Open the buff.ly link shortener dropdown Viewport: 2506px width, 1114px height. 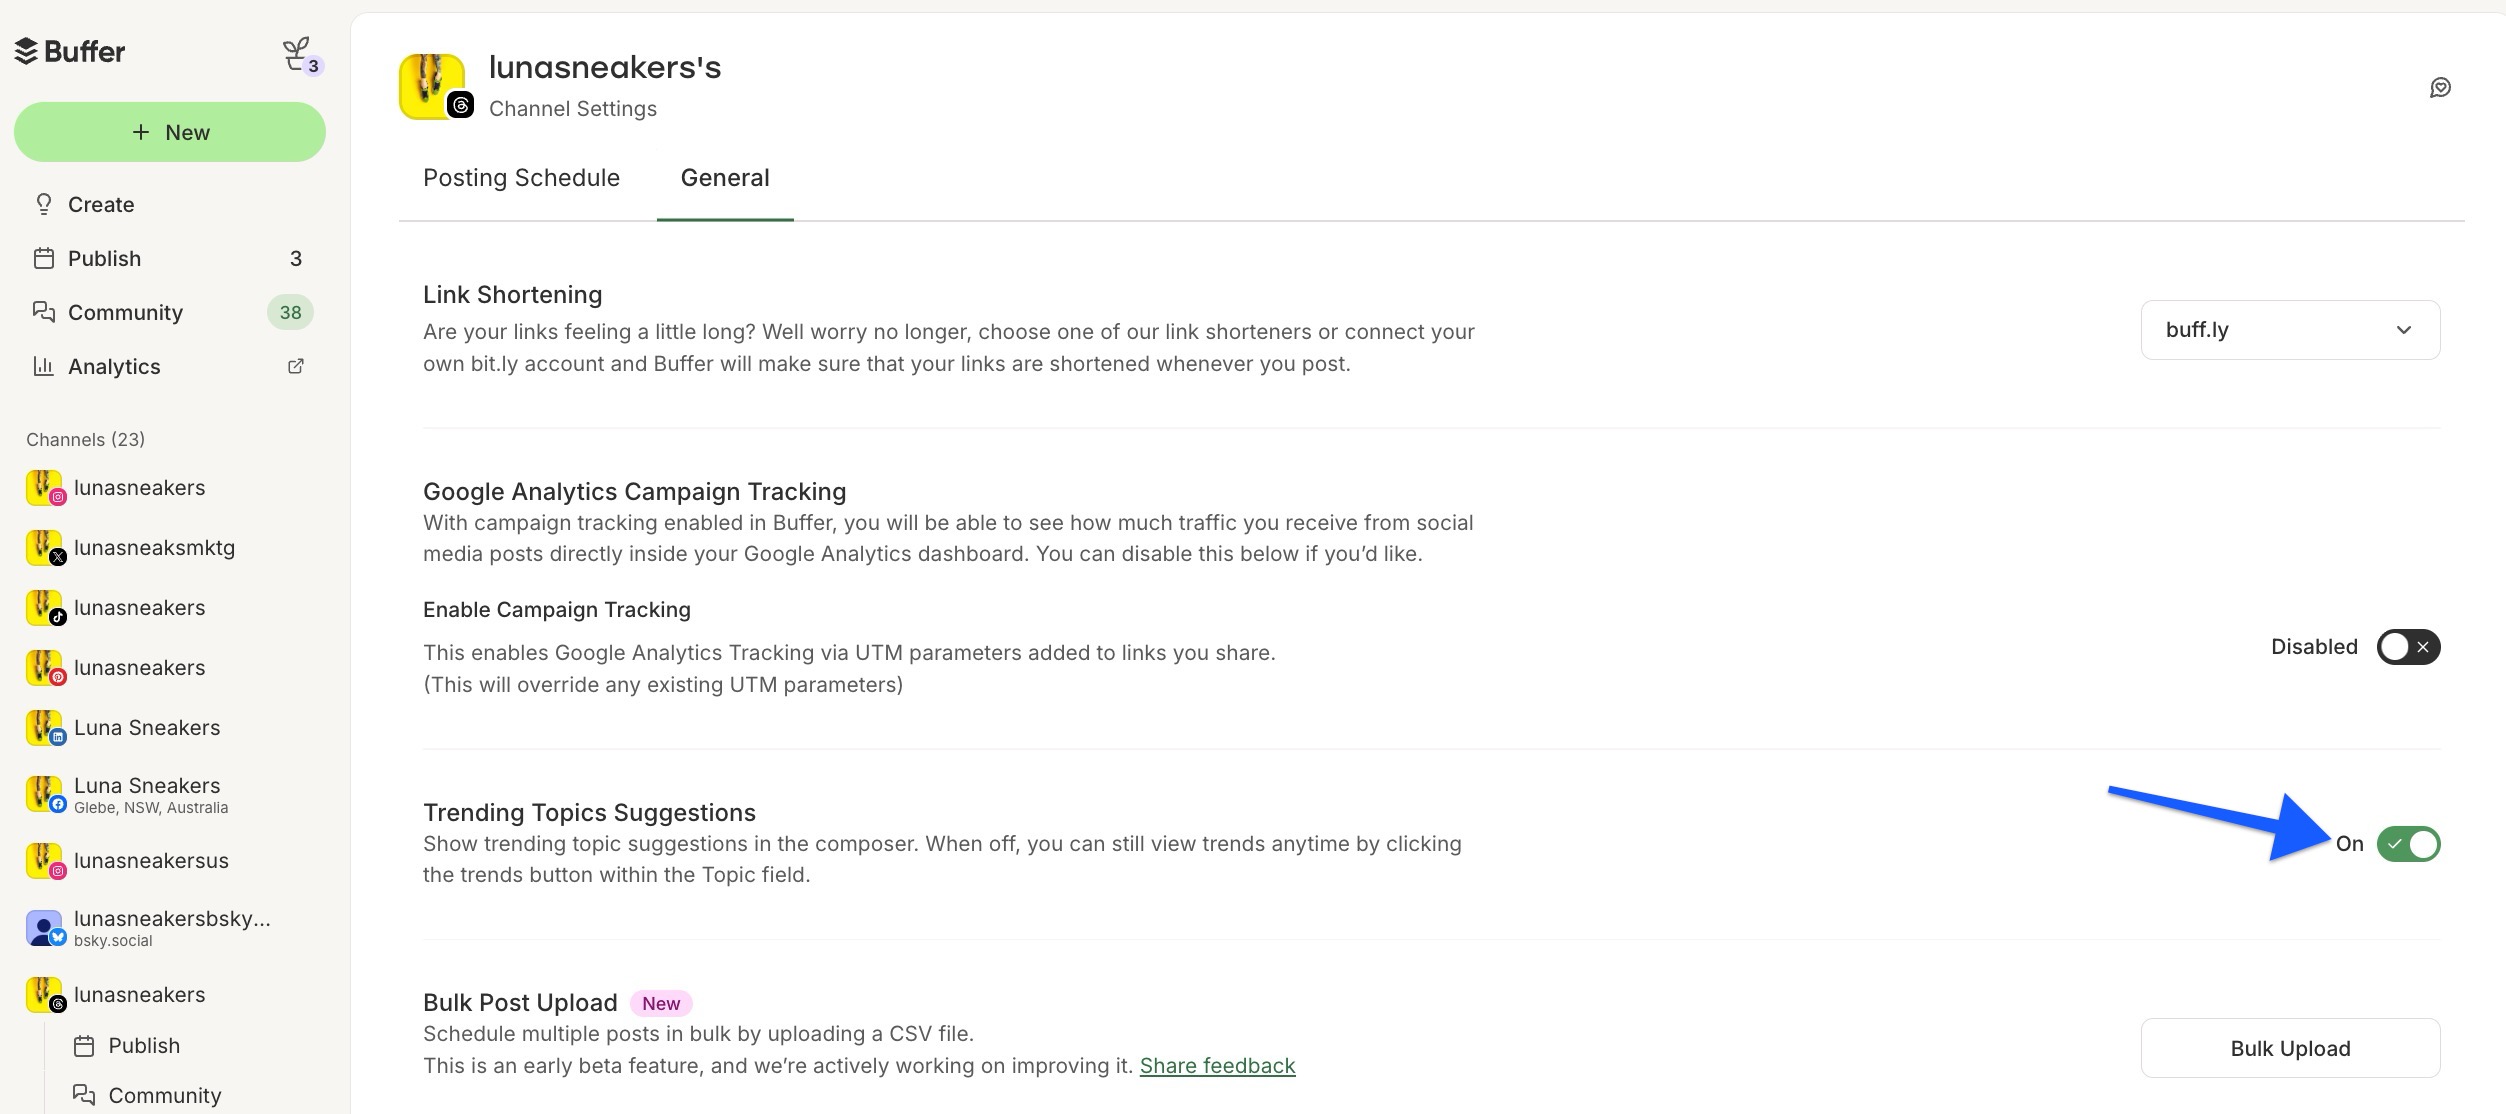pos(2290,330)
